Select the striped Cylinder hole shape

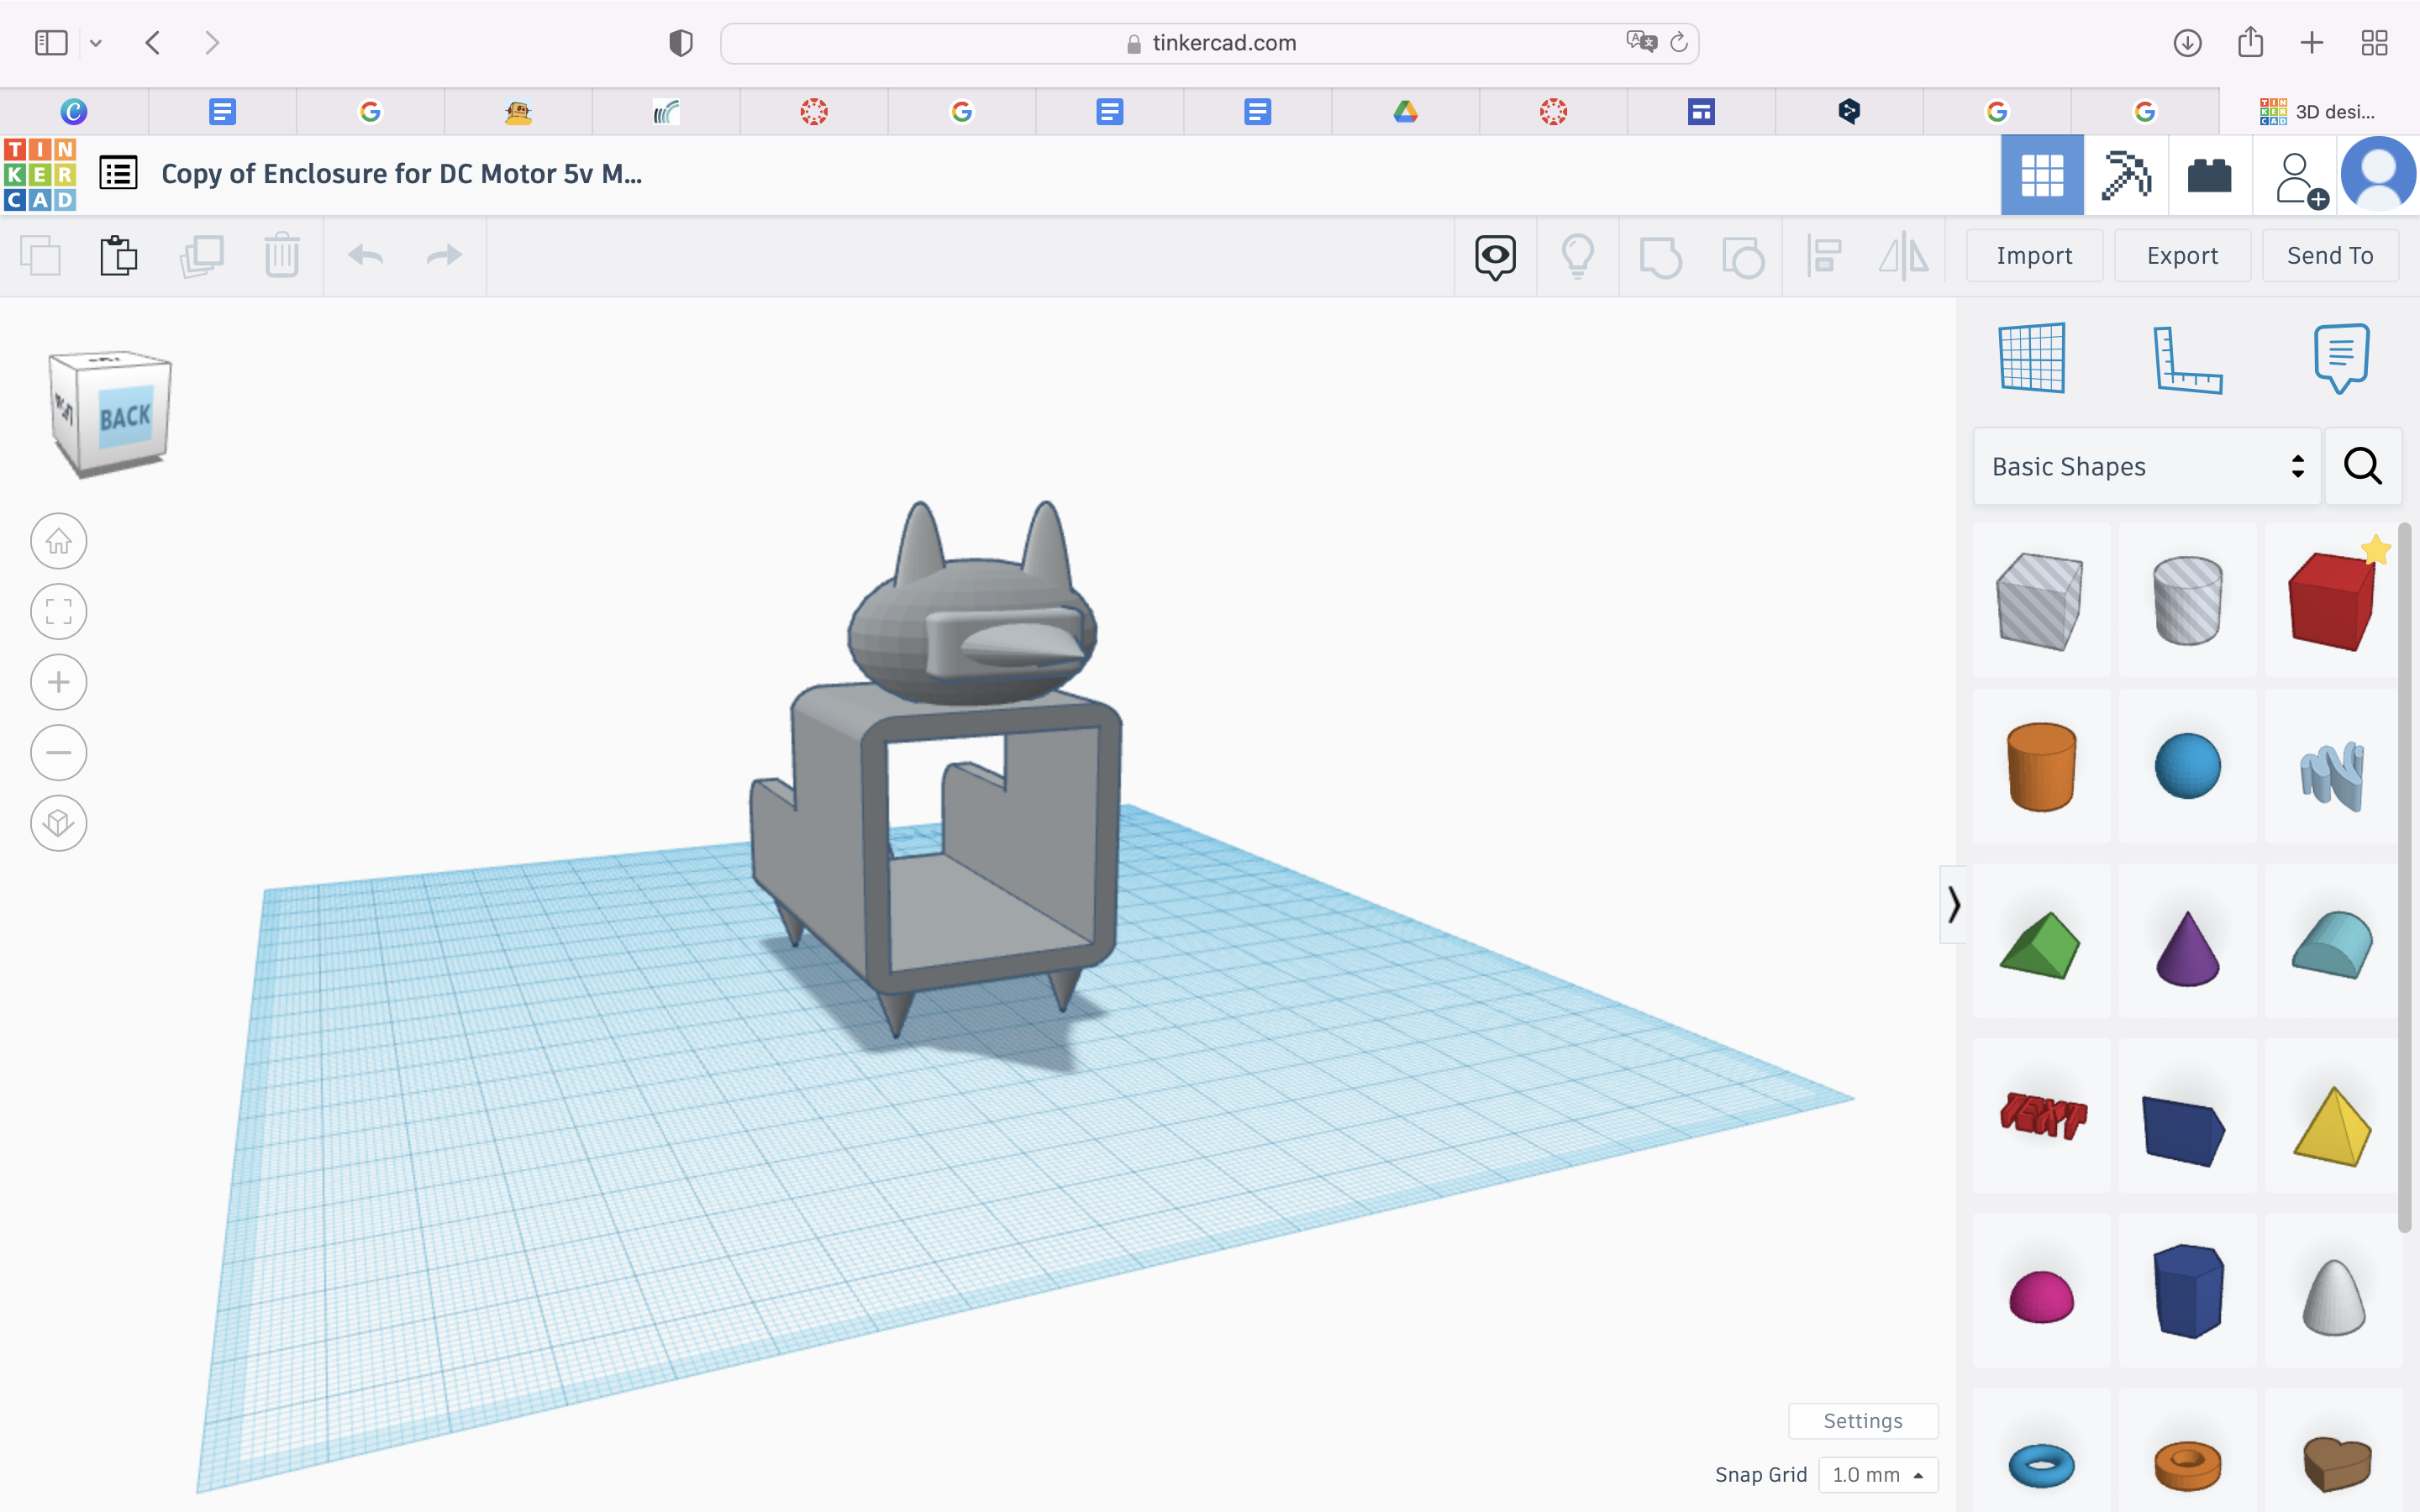pos(2187,600)
